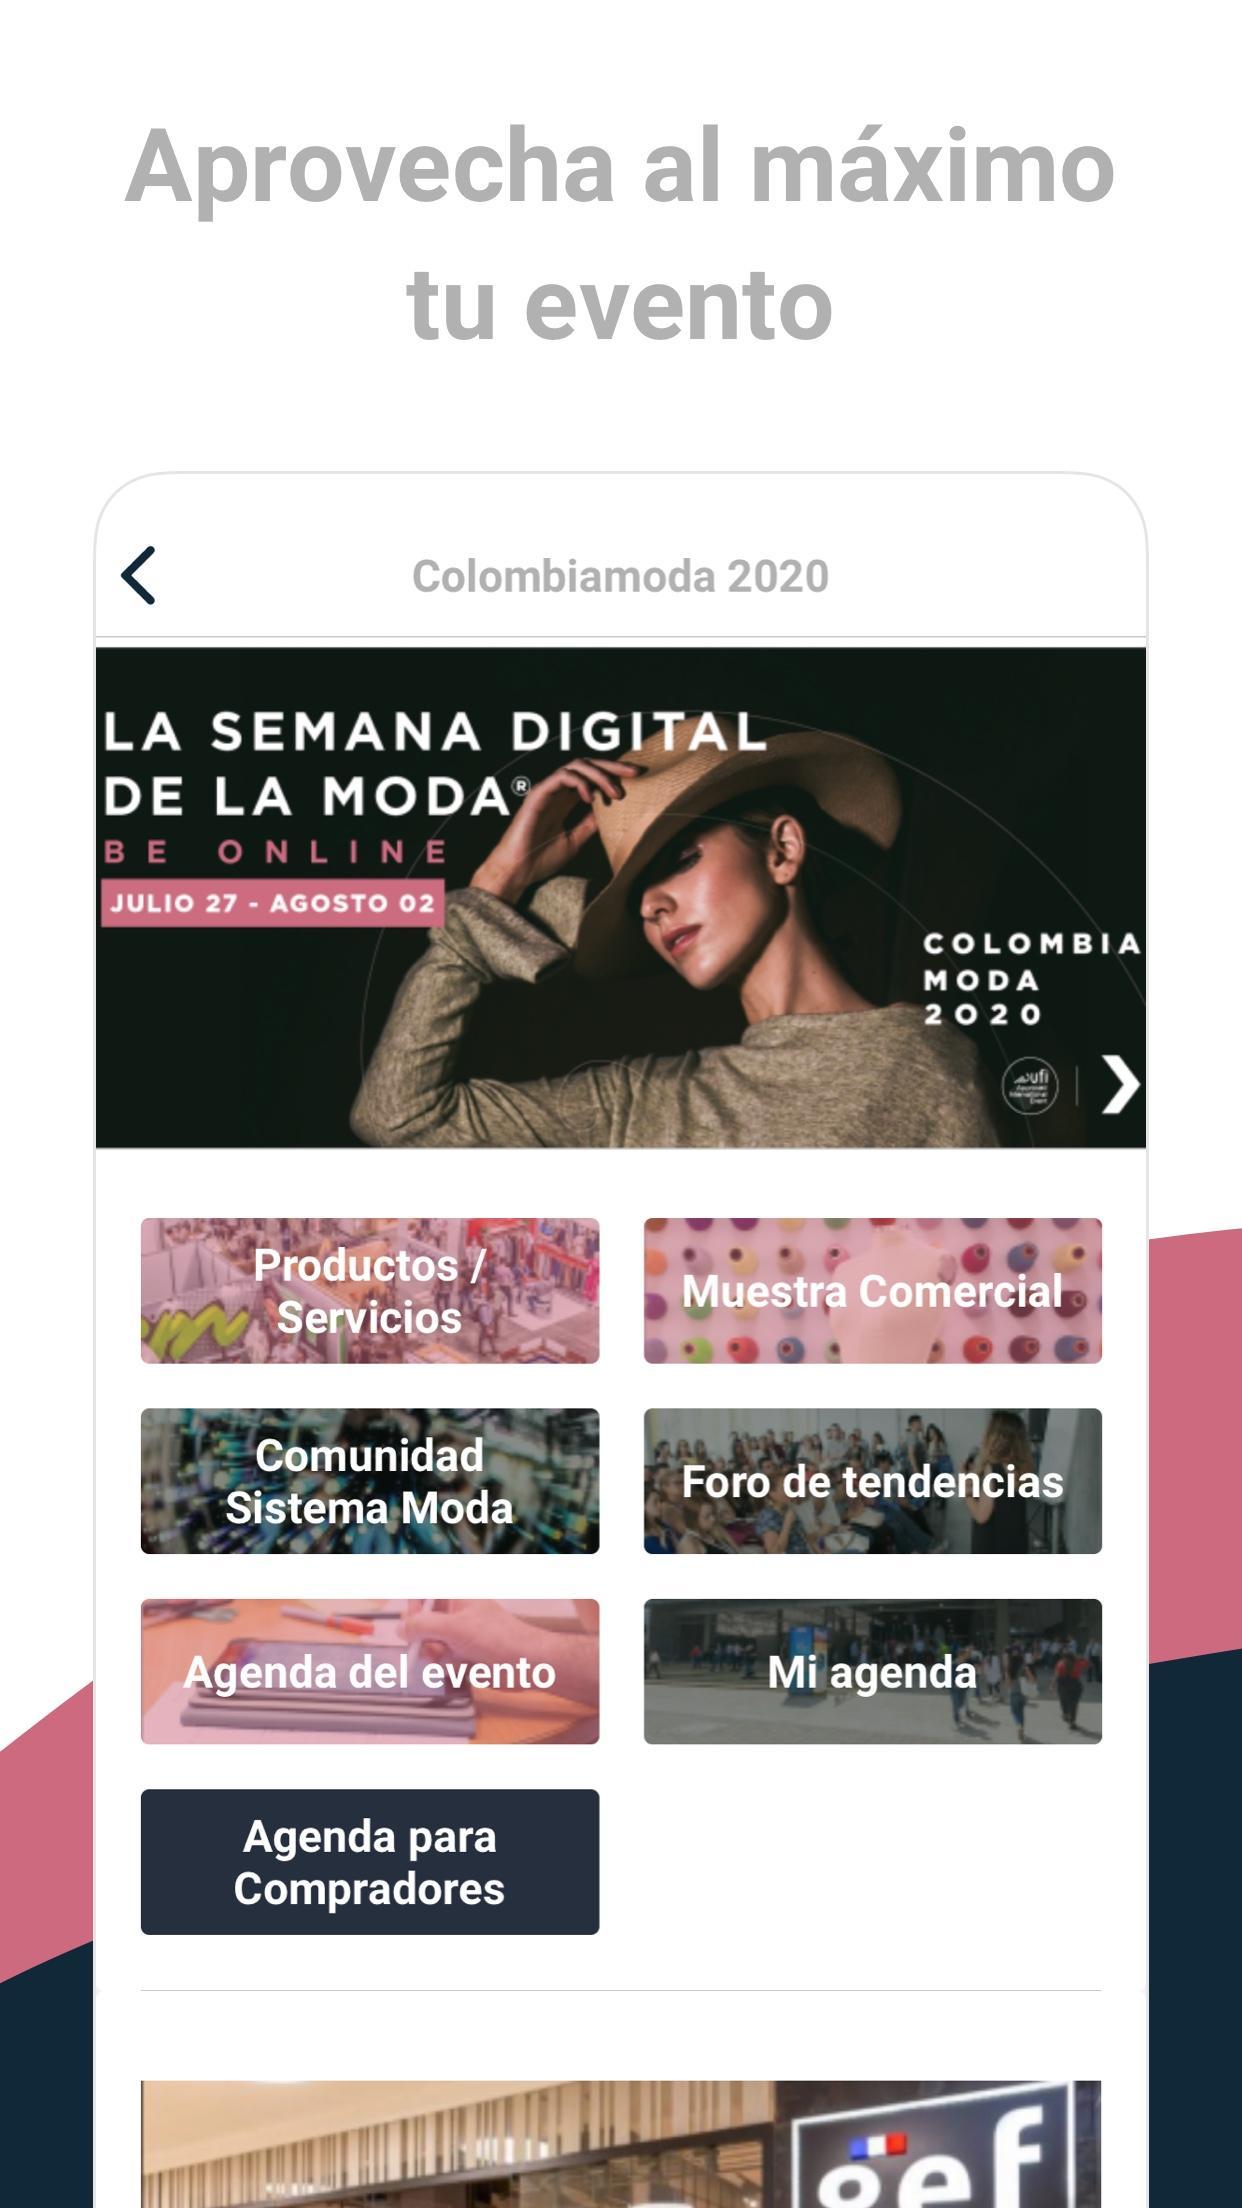This screenshot has width=1242, height=2208.
Task: Tap the Aprovecha al máximo heading
Action: pos(620,234)
